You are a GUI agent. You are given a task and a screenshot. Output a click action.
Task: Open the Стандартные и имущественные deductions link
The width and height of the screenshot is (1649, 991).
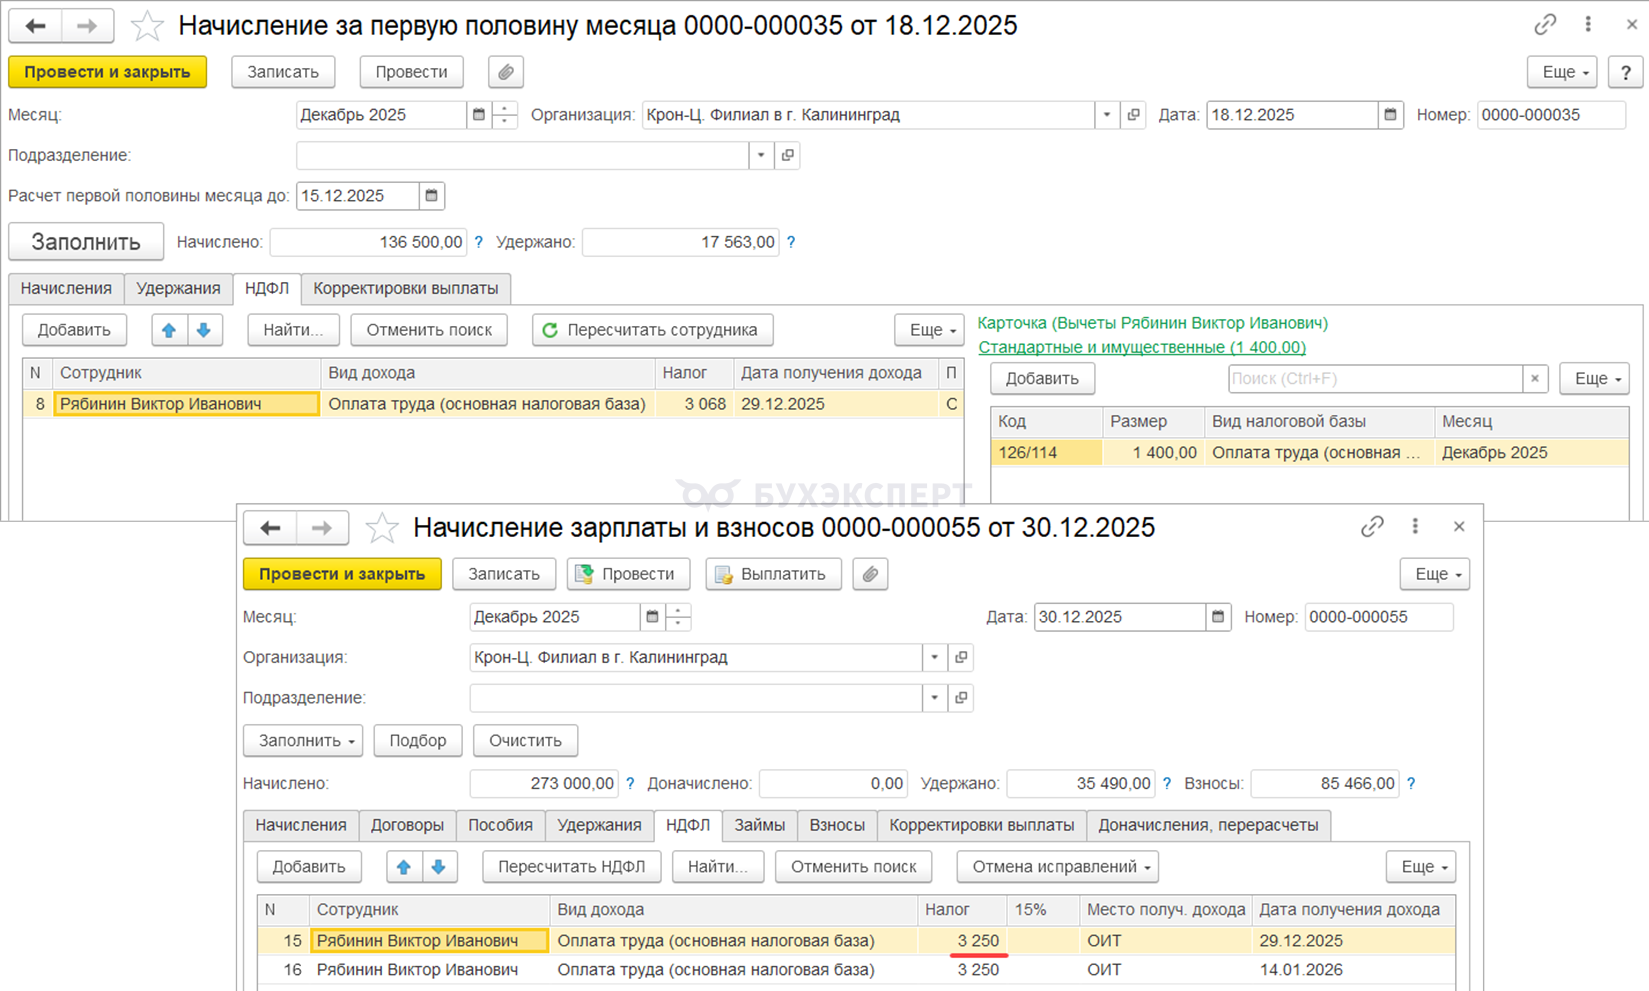(x=1141, y=347)
